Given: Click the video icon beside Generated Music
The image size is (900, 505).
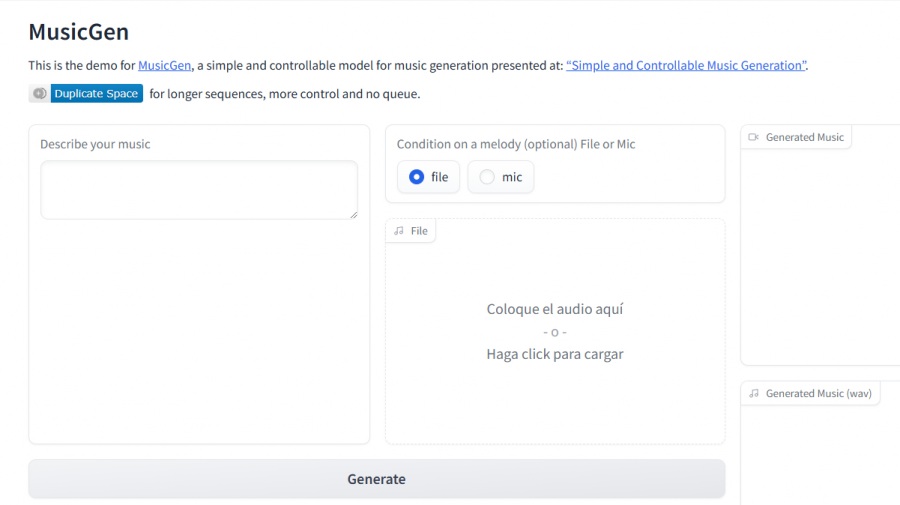Looking at the screenshot, I should point(754,138).
